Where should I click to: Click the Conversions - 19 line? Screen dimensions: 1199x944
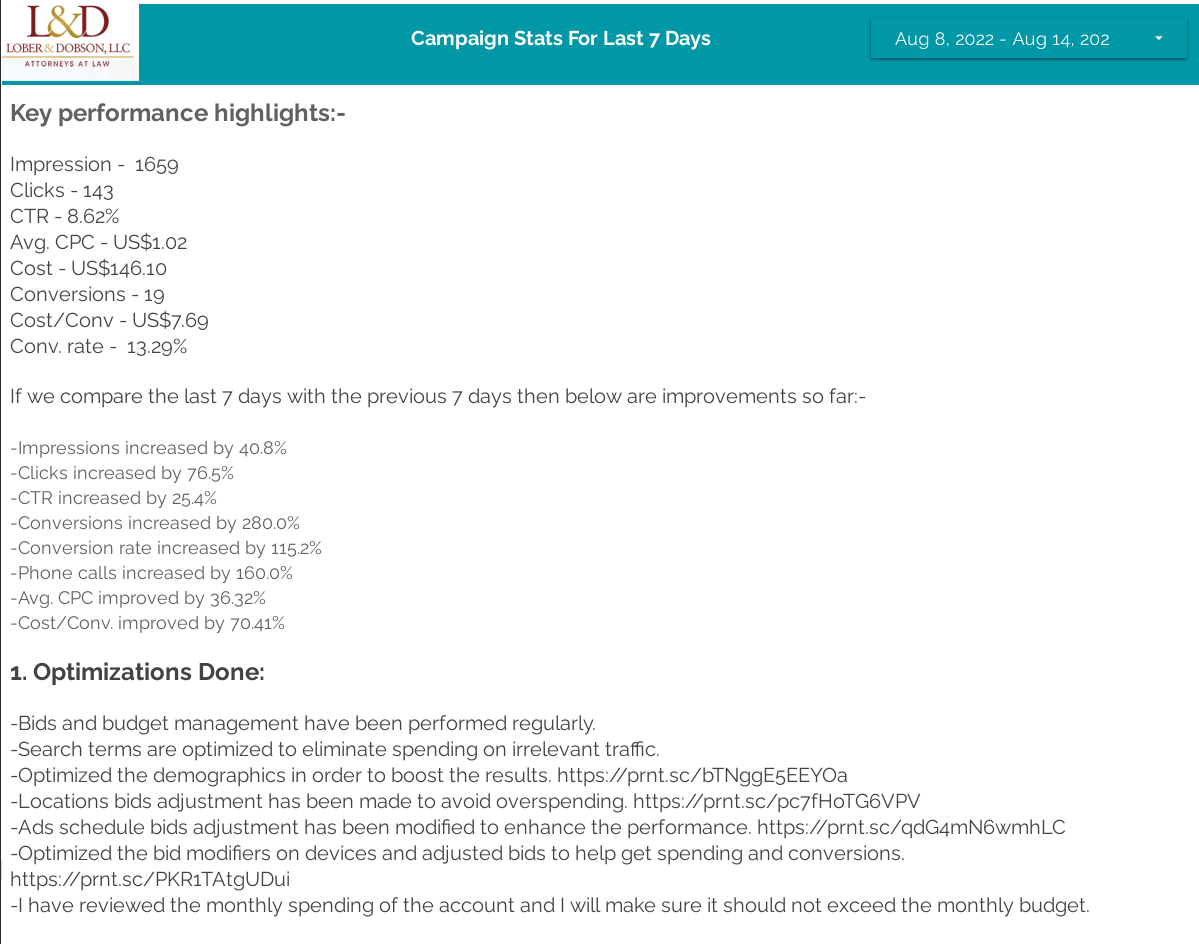click(87, 294)
